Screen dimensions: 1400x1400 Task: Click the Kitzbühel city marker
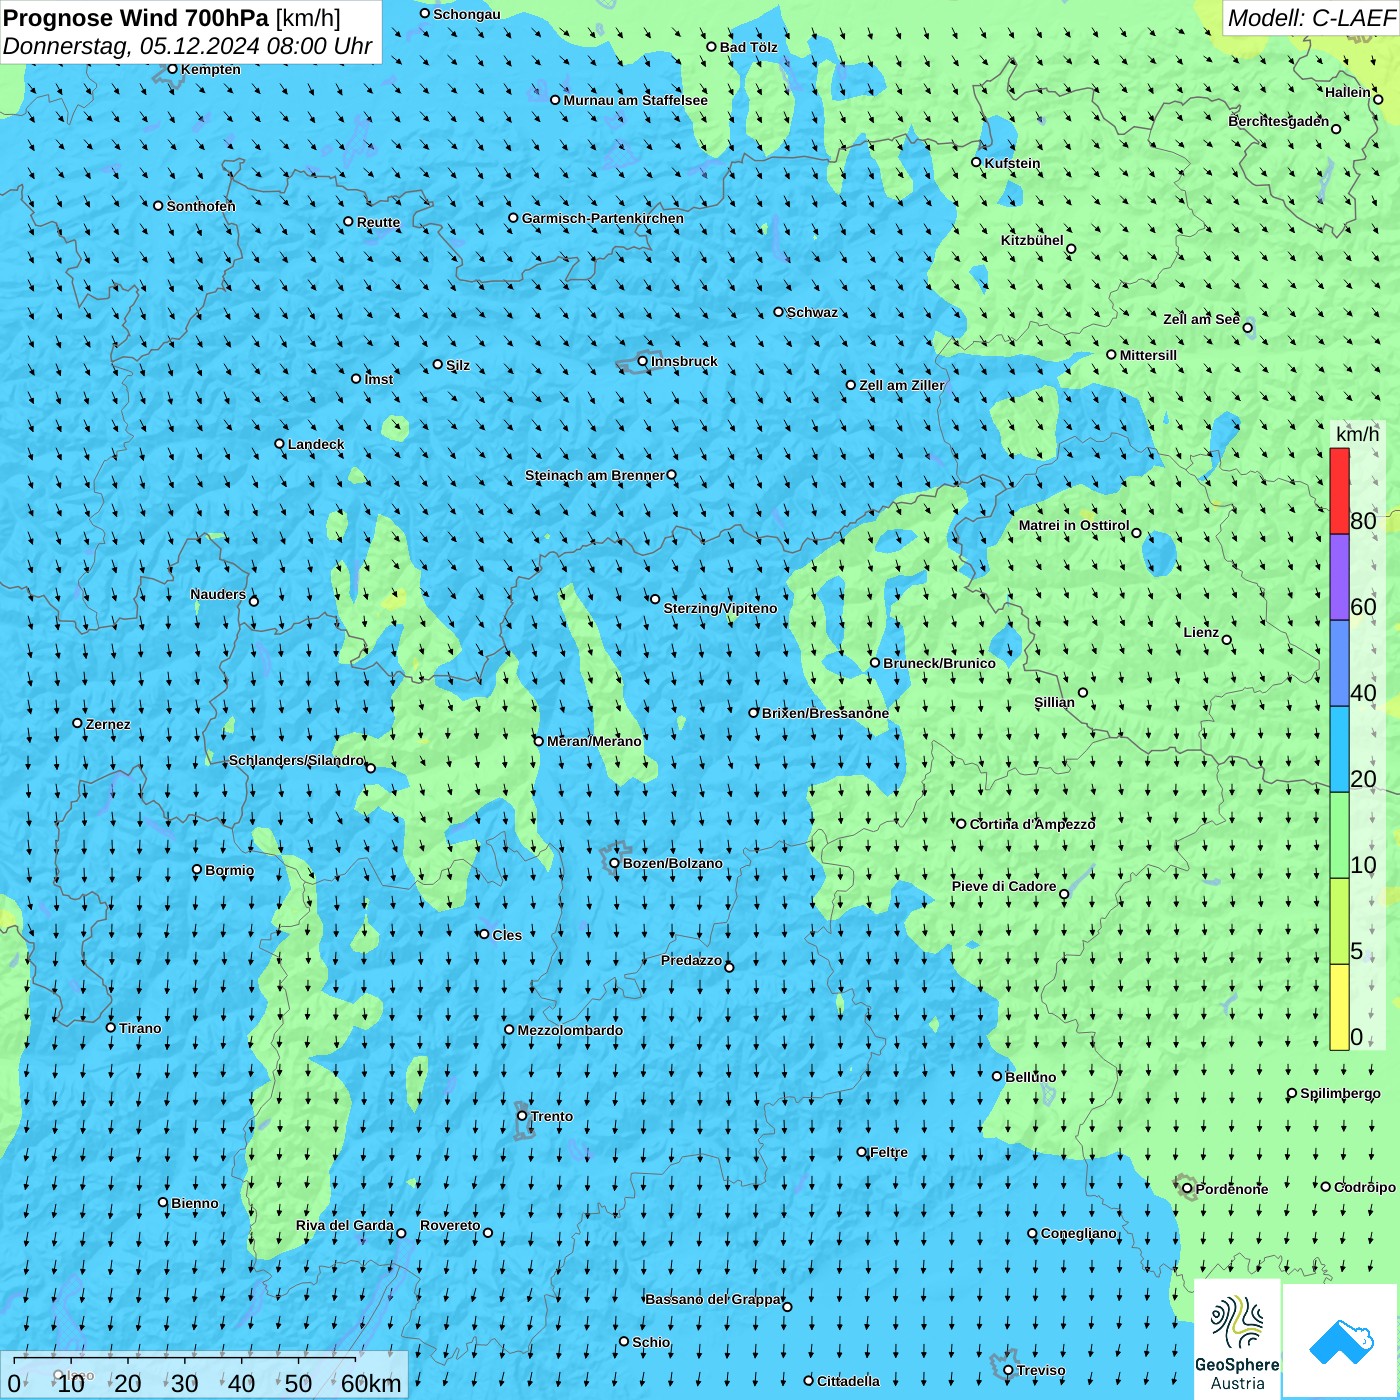[x=1071, y=249]
